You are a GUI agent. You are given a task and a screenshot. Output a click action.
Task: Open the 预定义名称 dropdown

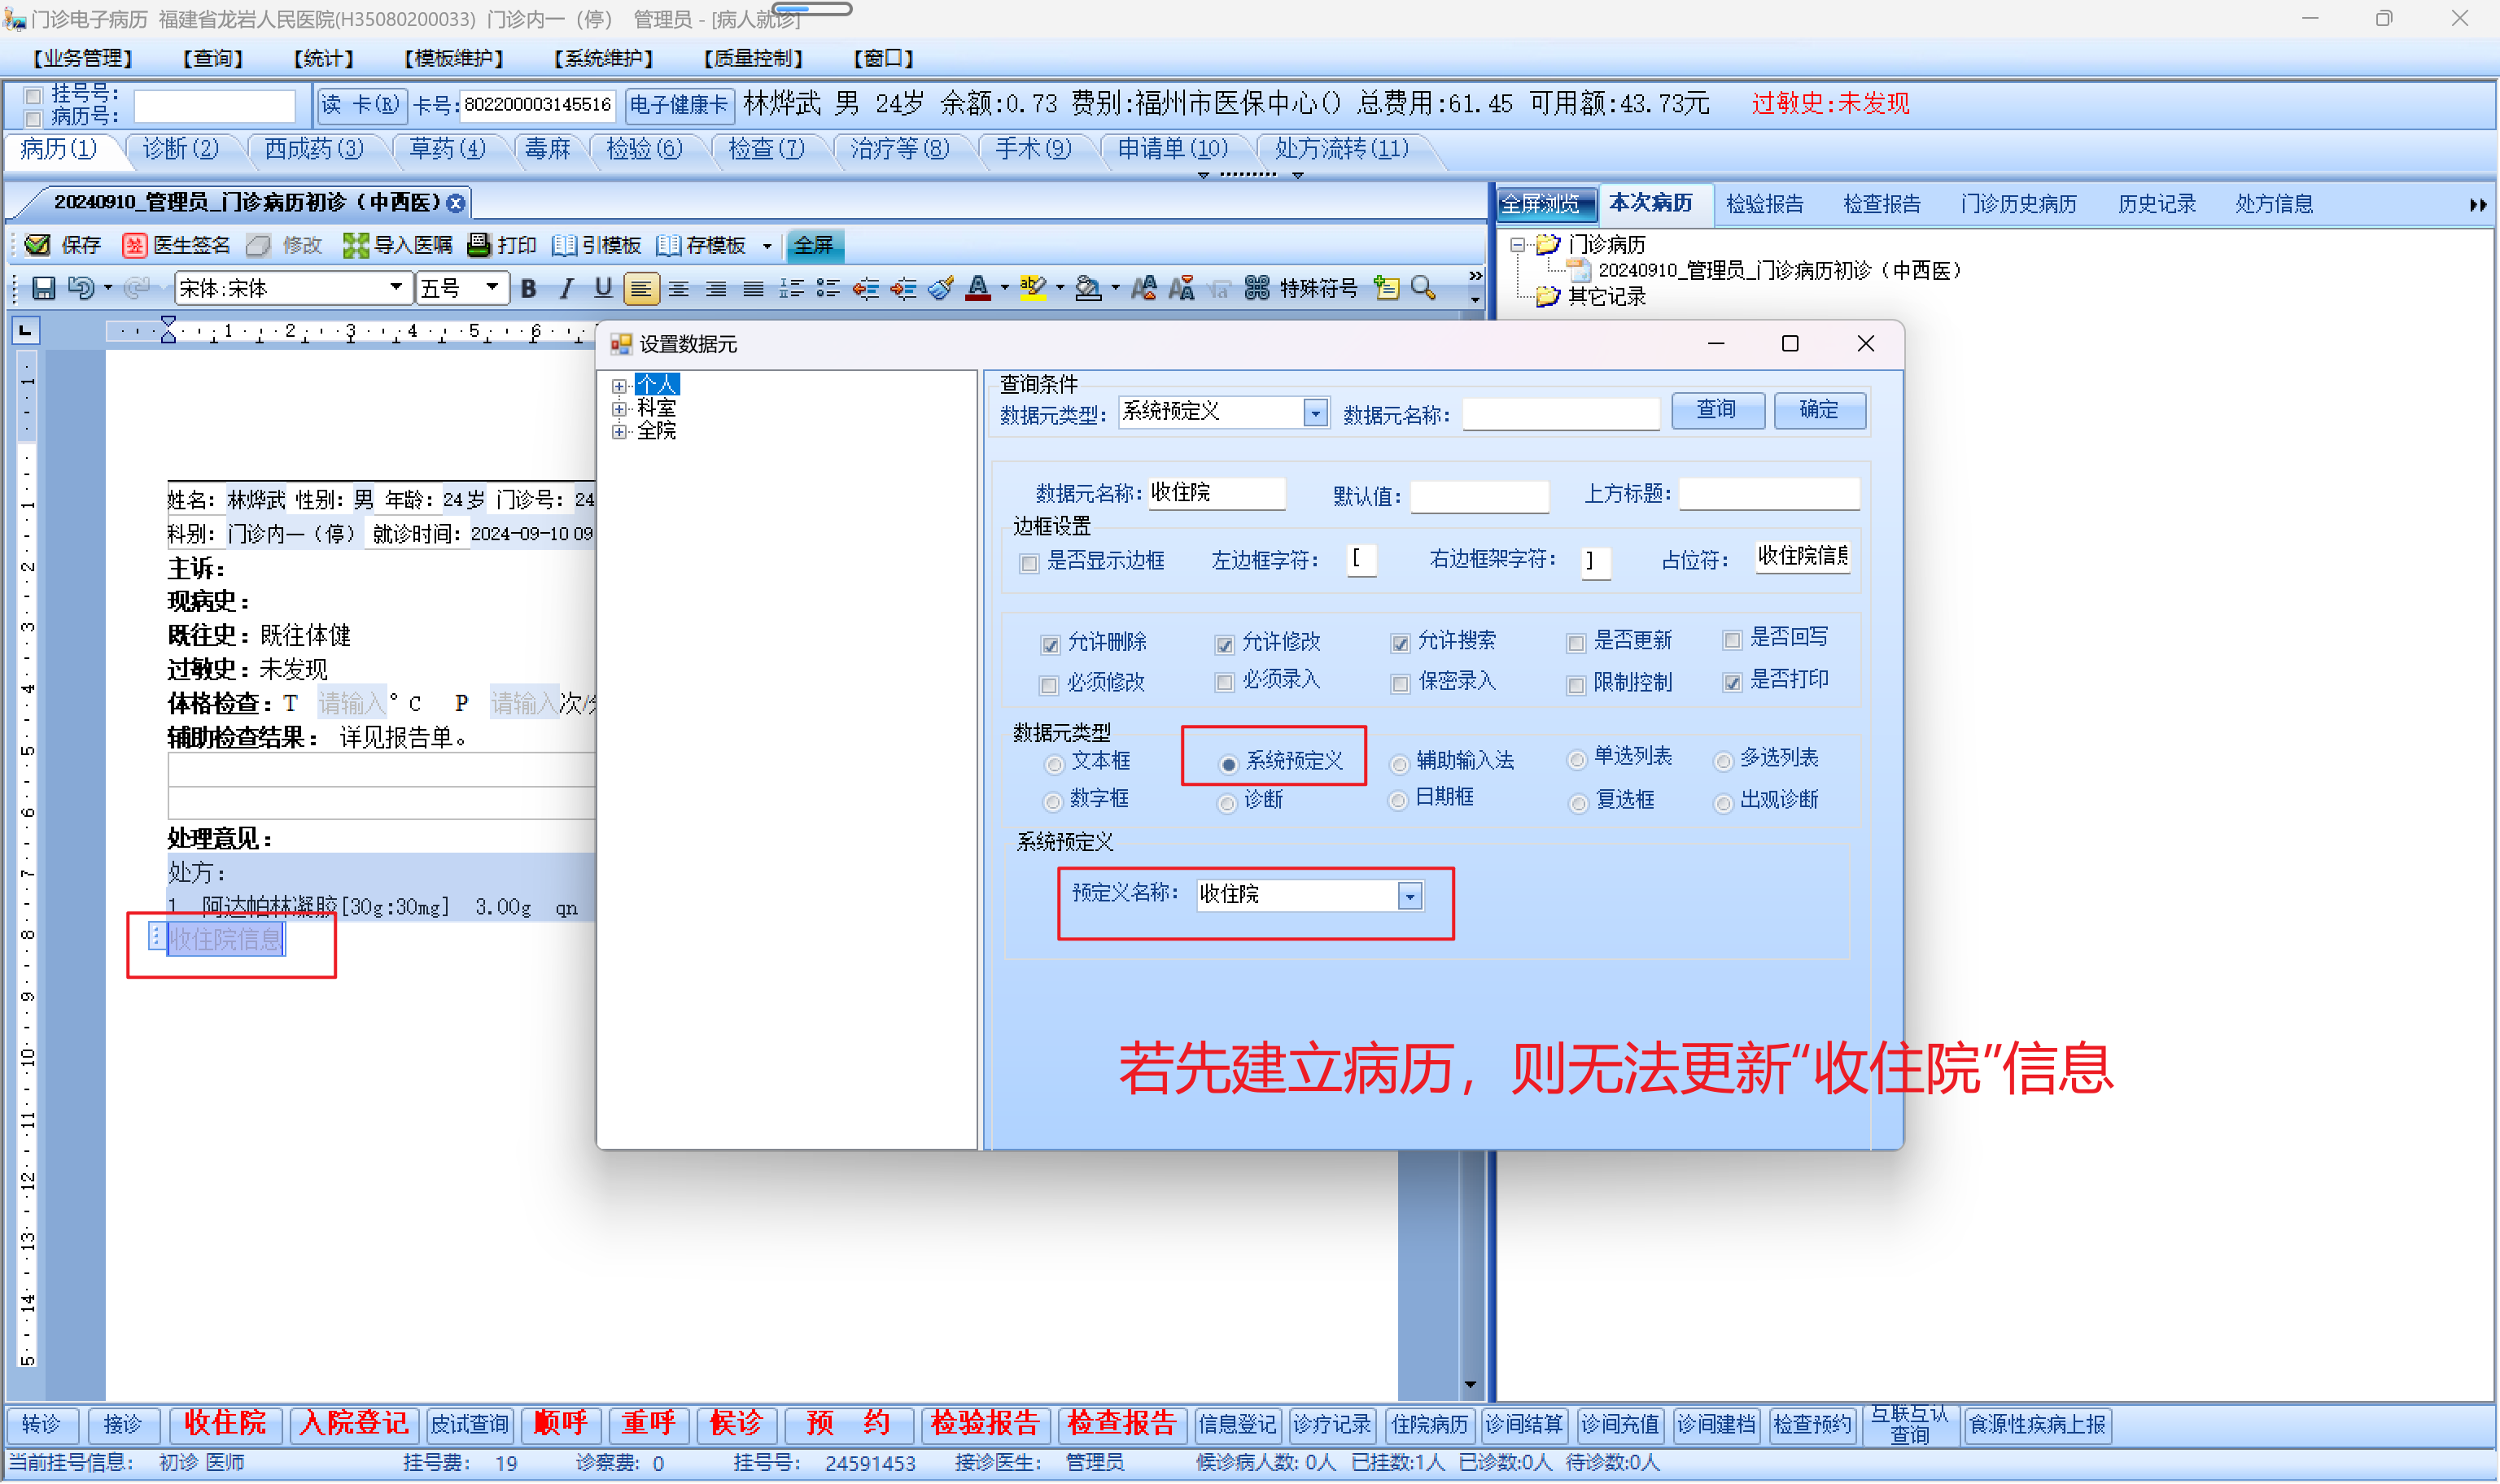1410,896
